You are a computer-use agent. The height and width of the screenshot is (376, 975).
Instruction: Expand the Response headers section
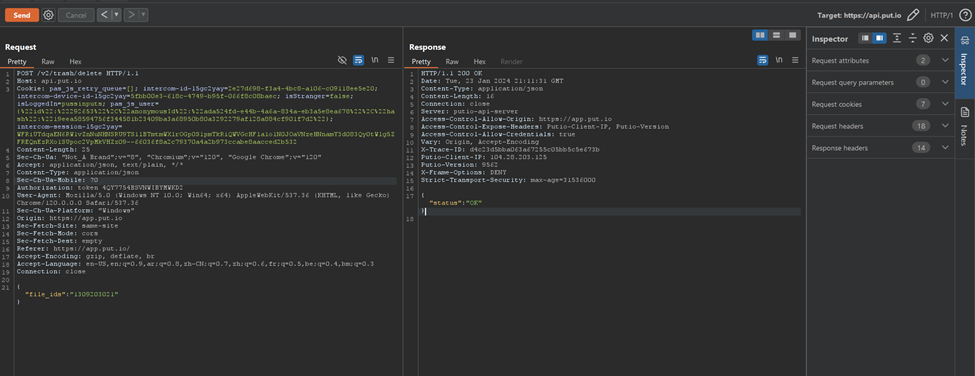[x=880, y=148]
